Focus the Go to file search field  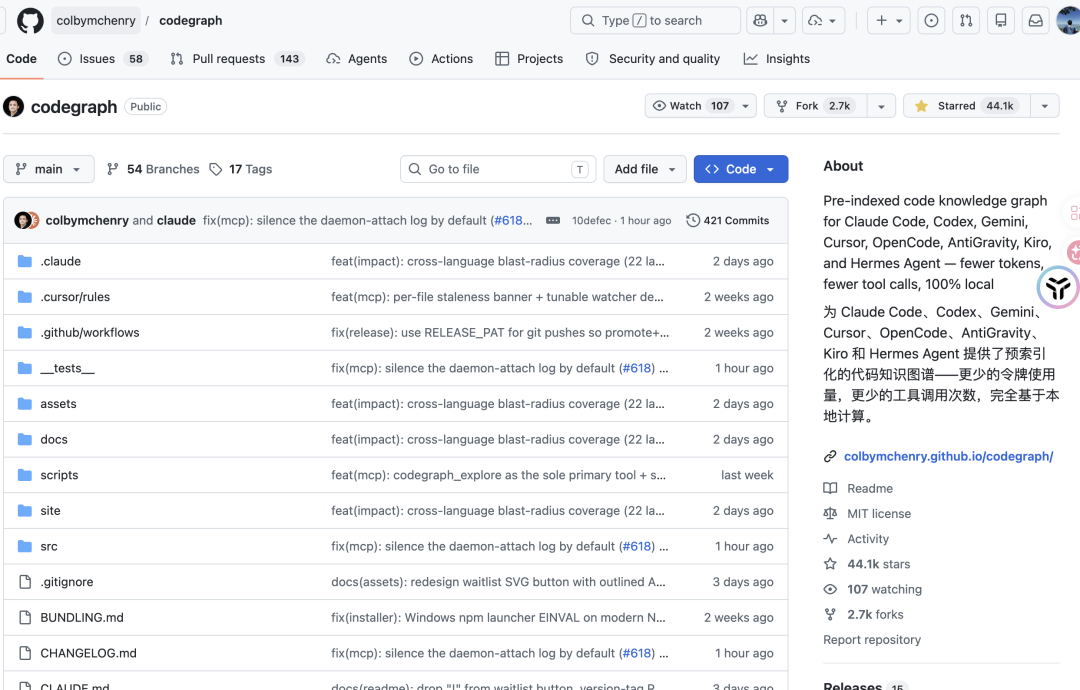click(499, 169)
